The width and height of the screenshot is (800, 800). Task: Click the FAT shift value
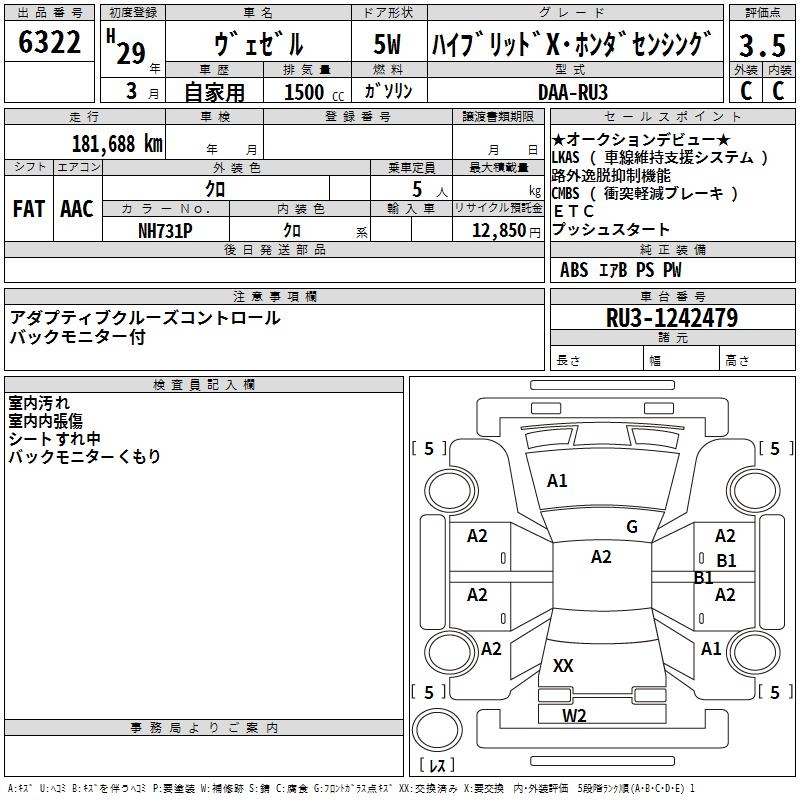[x=29, y=209]
